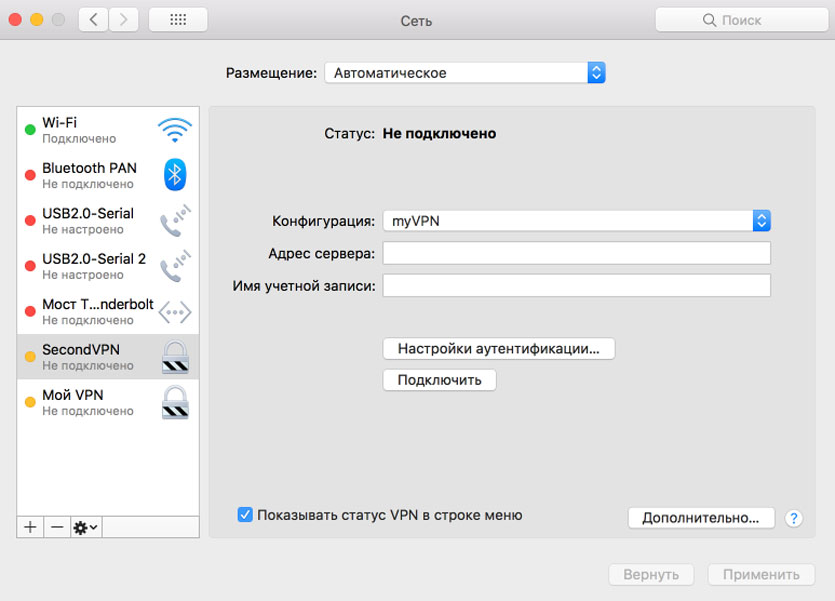This screenshot has width=835, height=601.
Task: Click the Wi-Fi signal icon in sidebar
Action: (175, 130)
